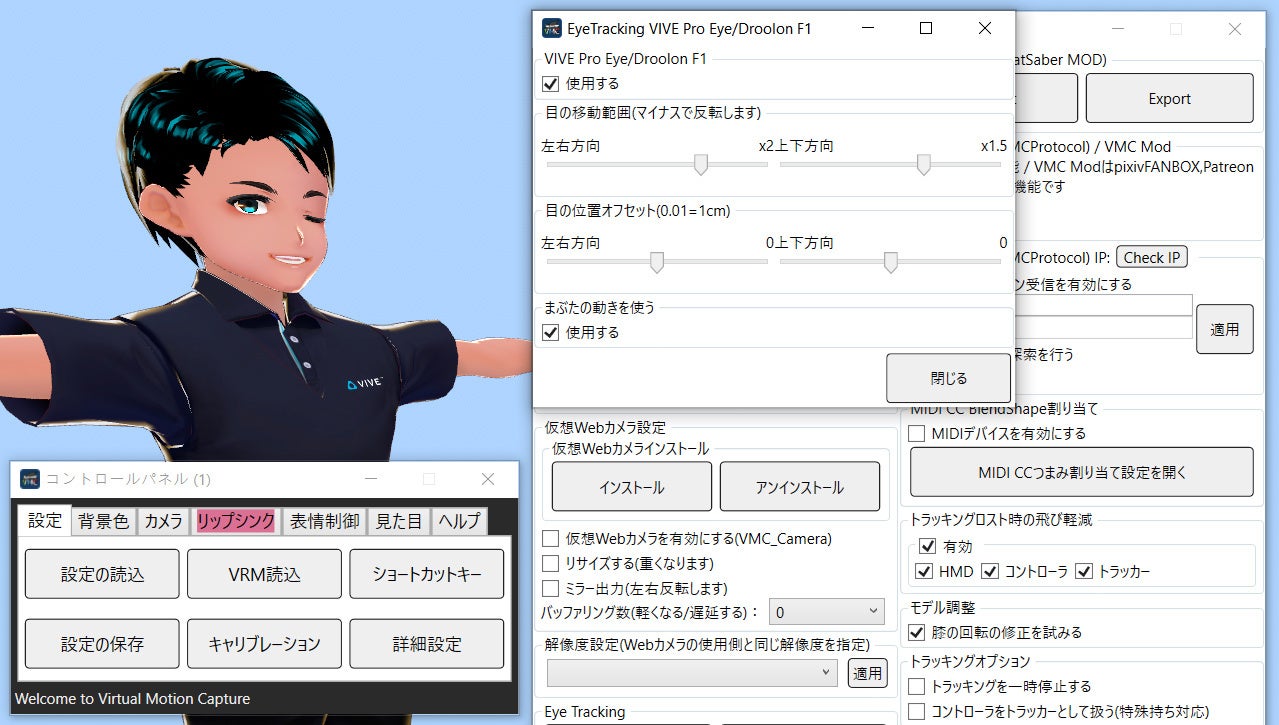Click the 目の移動範囲 左右方向 slider thumb
1279x725 pixels.
(701, 164)
